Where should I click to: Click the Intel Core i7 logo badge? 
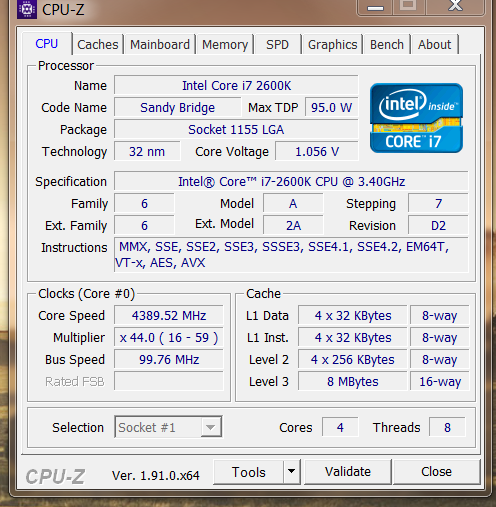pos(416,118)
